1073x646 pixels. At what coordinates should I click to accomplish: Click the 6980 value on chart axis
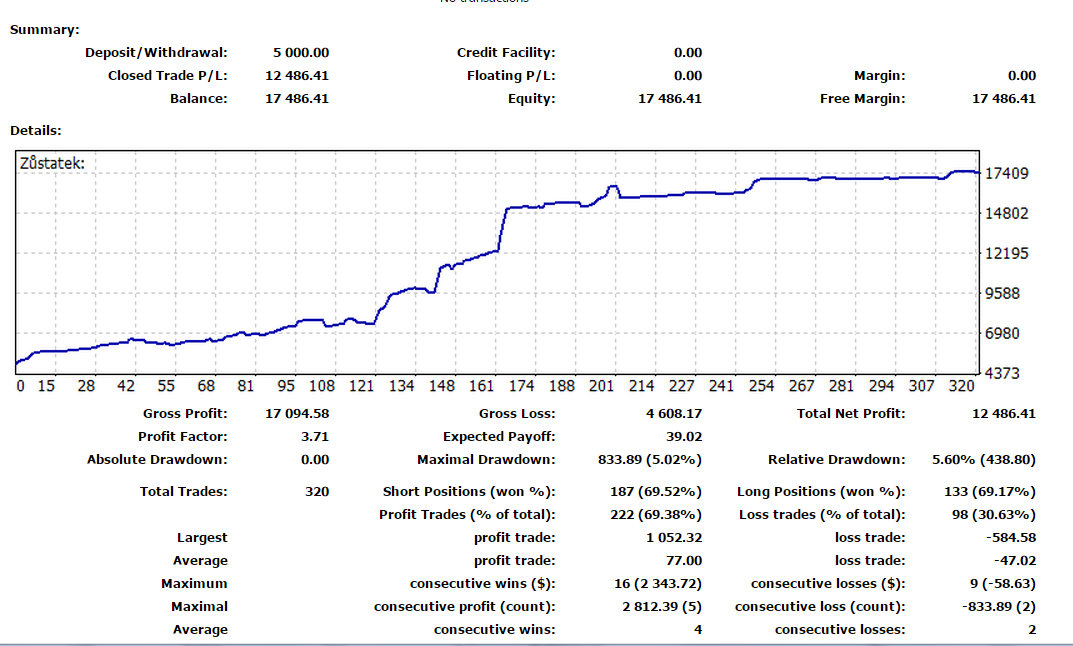click(x=1003, y=333)
